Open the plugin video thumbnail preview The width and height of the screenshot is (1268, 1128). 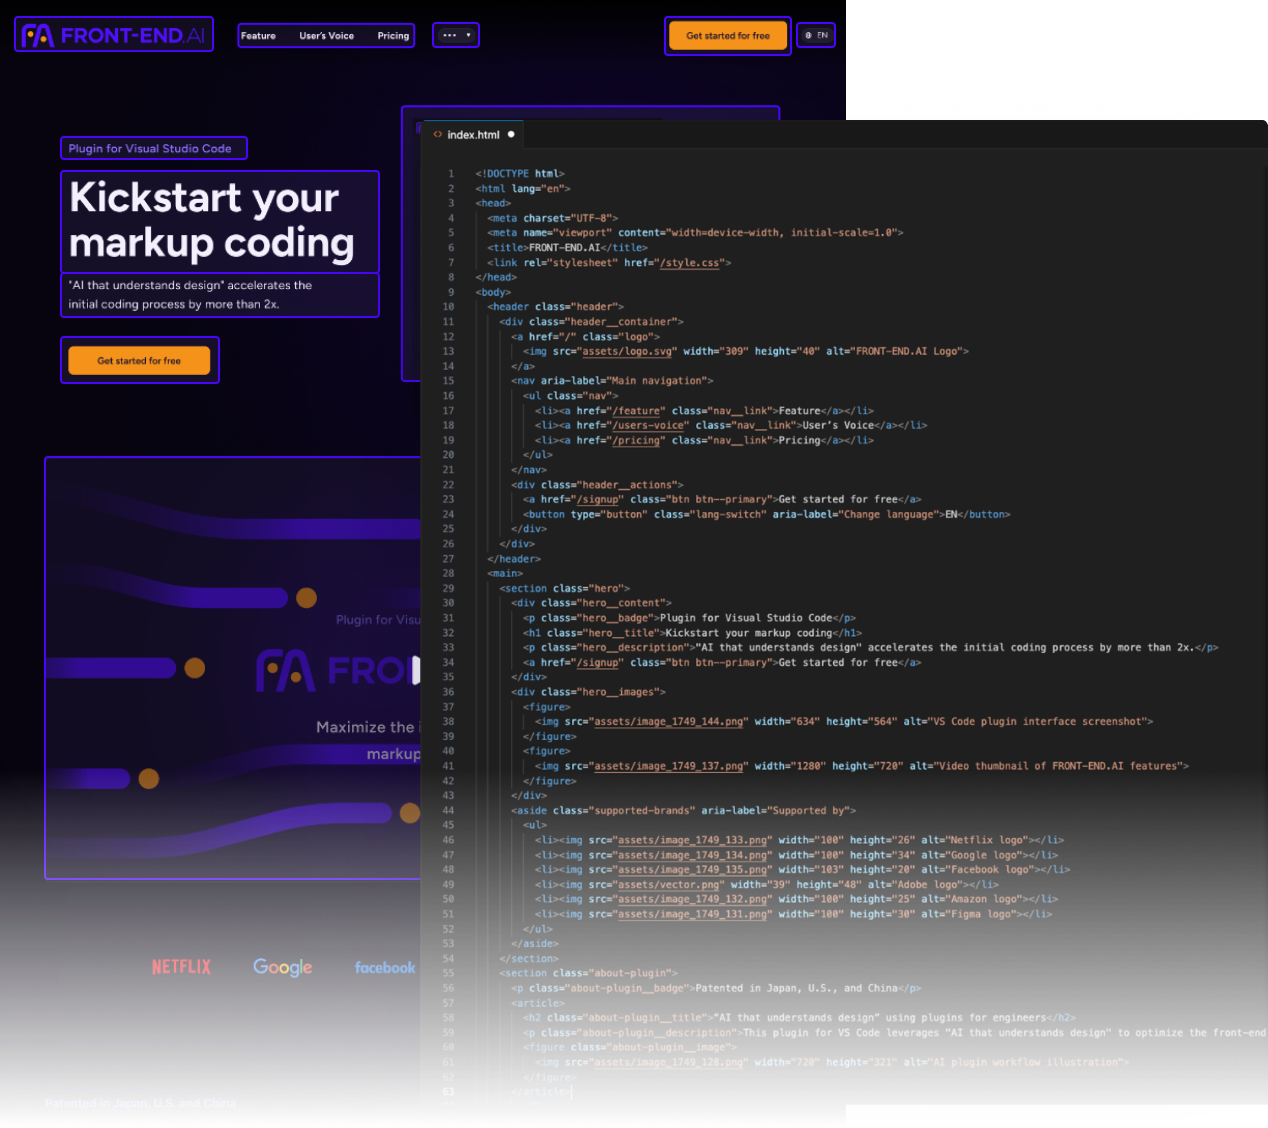[x=232, y=668]
